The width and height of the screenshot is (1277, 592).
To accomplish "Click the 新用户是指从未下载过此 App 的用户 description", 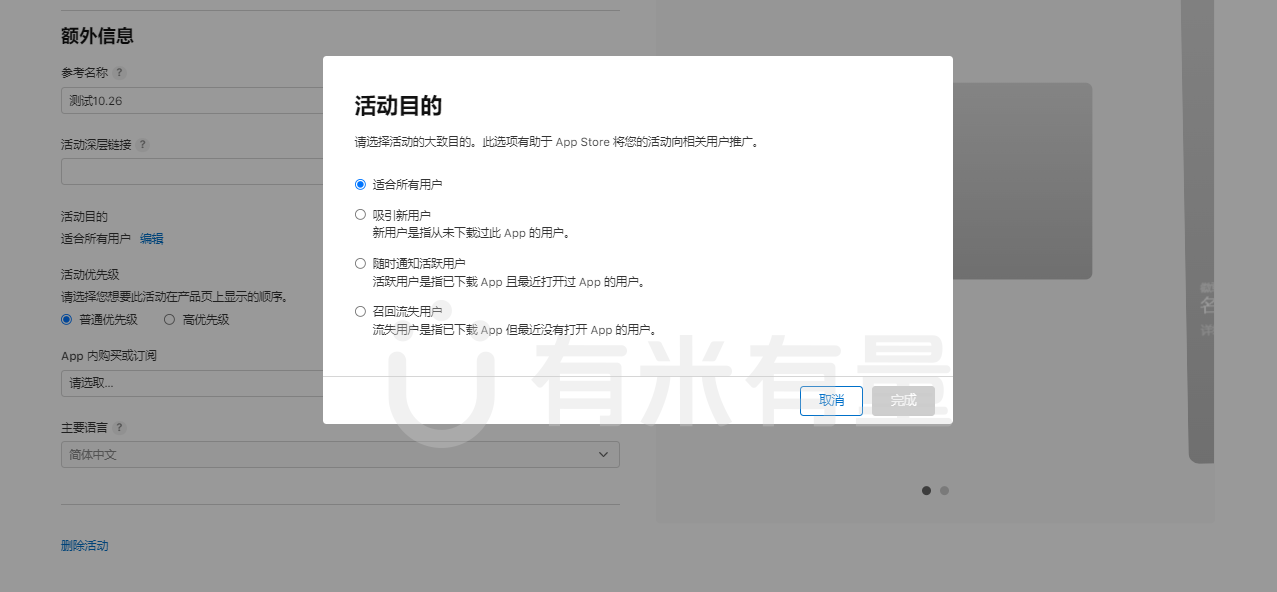I will [x=470, y=233].
